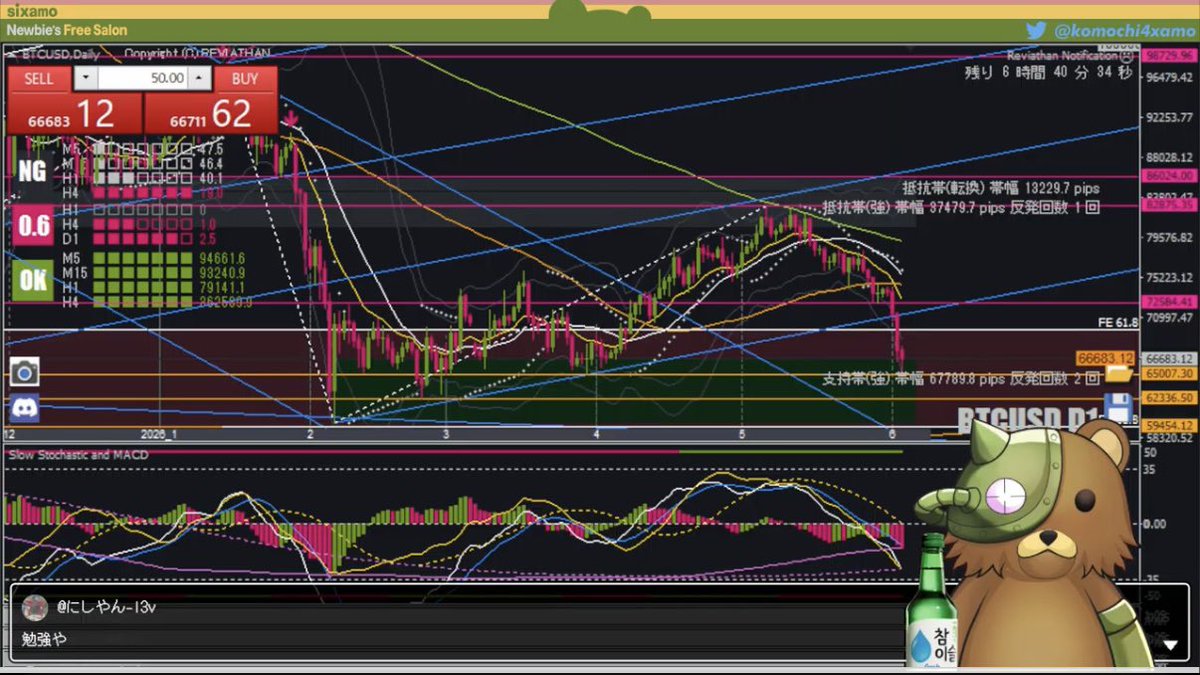Expand the chat box dropdown arrow

click(1170, 645)
